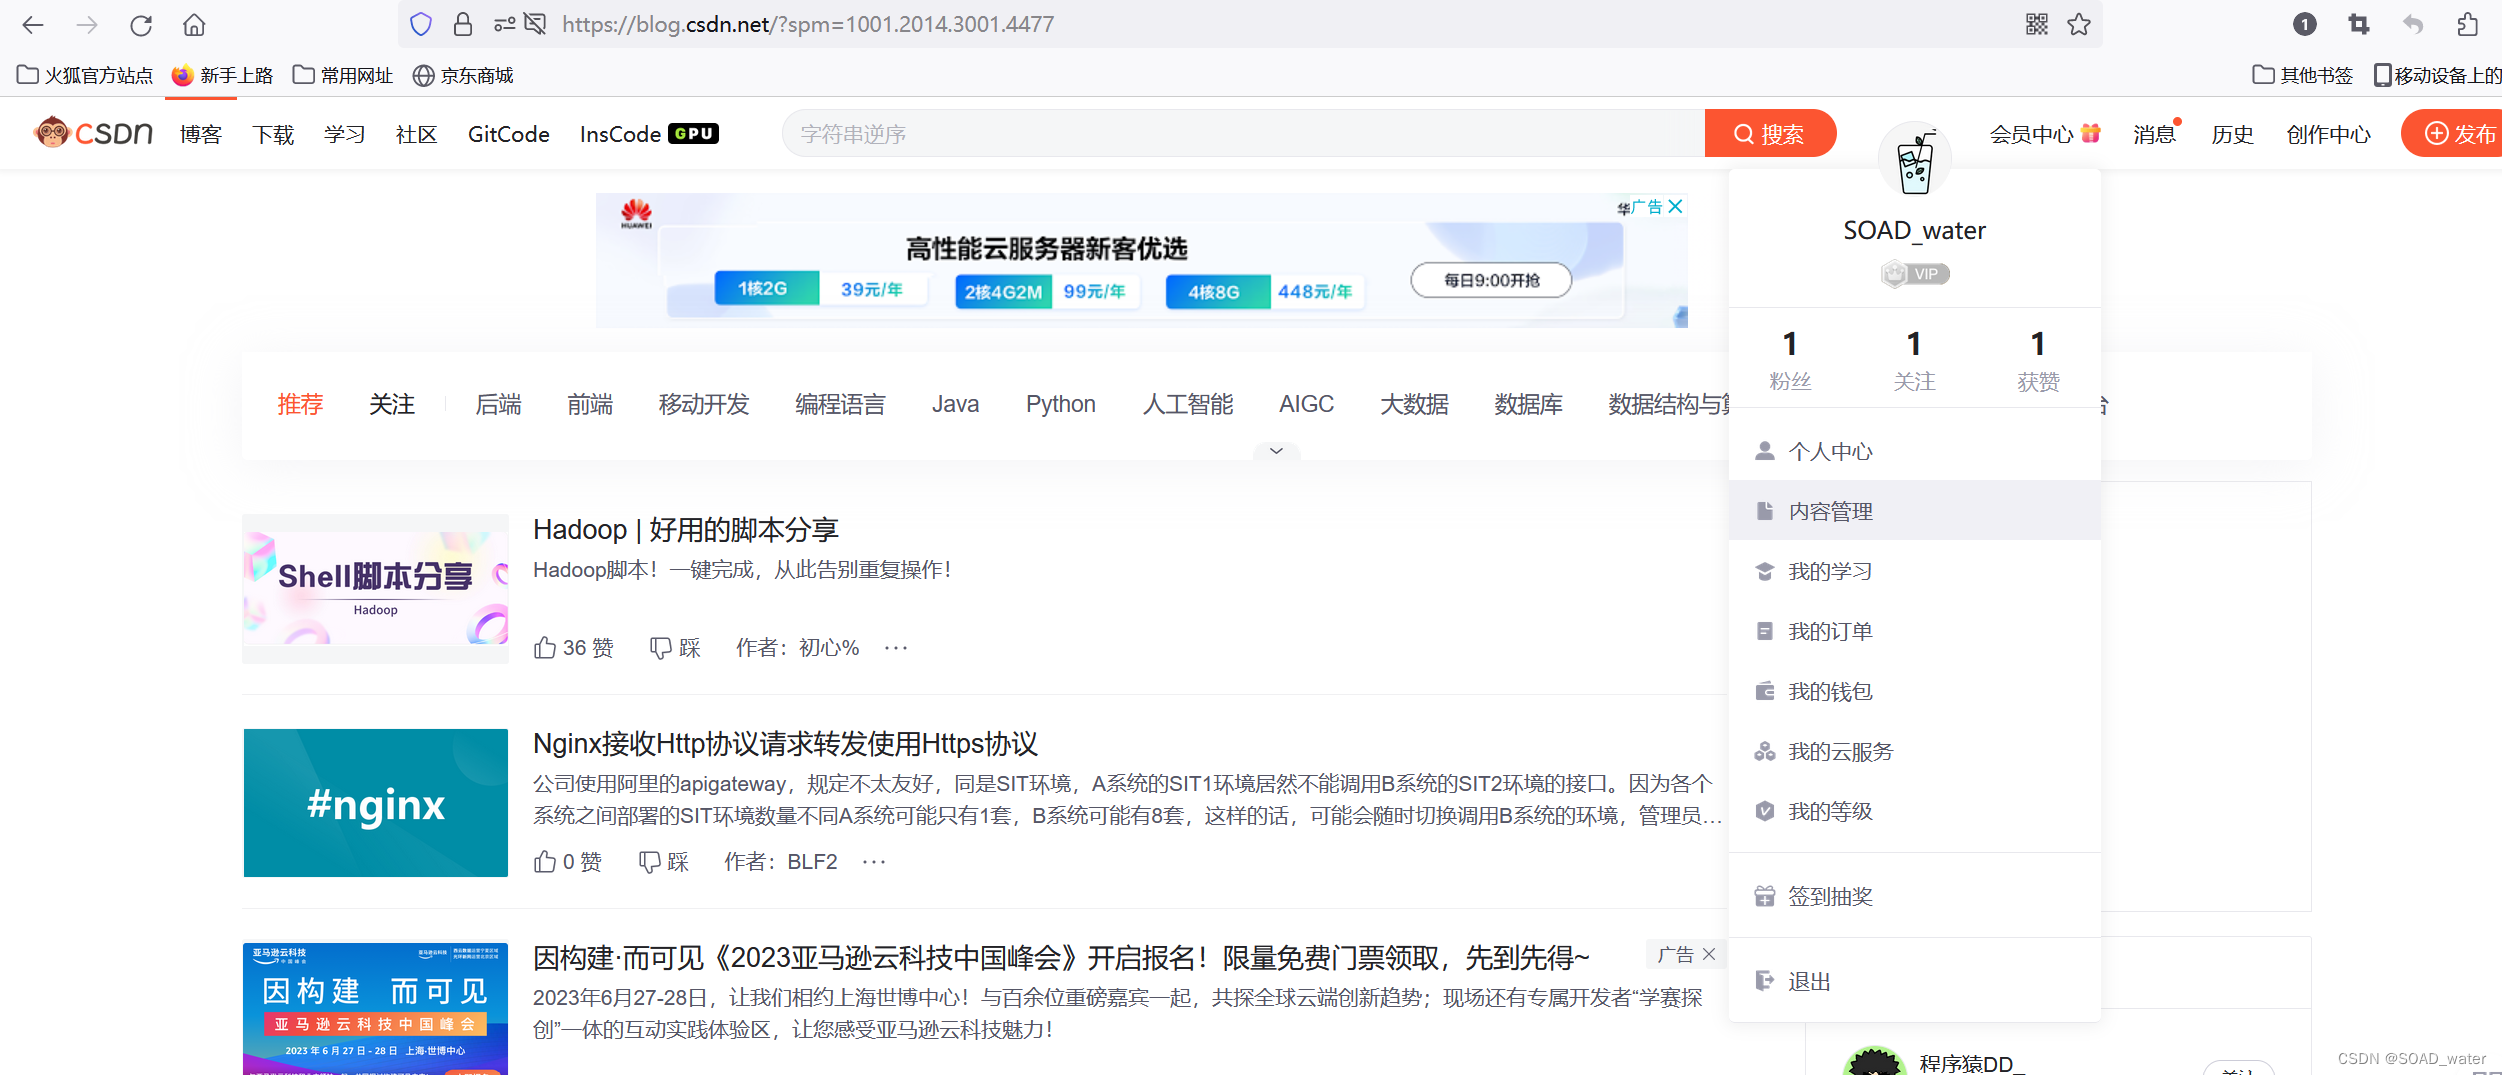Close the Huawei banner ad
Image resolution: width=2502 pixels, height=1075 pixels.
tap(1676, 206)
